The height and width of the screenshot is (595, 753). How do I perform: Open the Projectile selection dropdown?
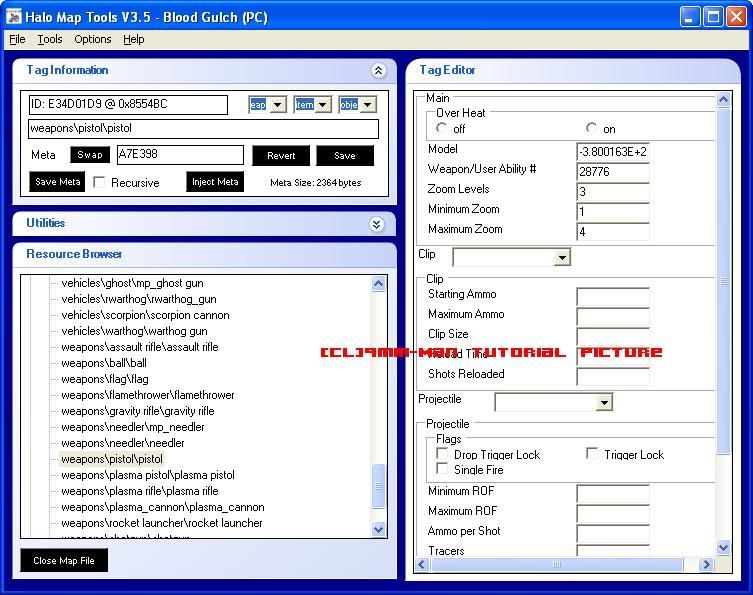click(x=604, y=402)
